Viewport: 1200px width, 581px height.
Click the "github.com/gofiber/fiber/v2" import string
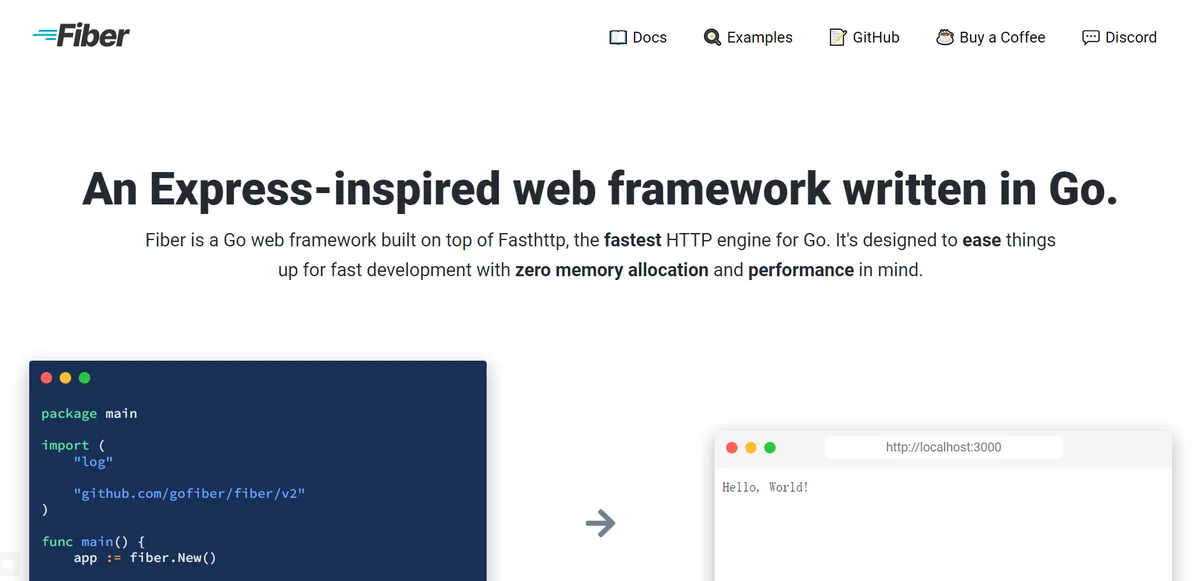(189, 493)
